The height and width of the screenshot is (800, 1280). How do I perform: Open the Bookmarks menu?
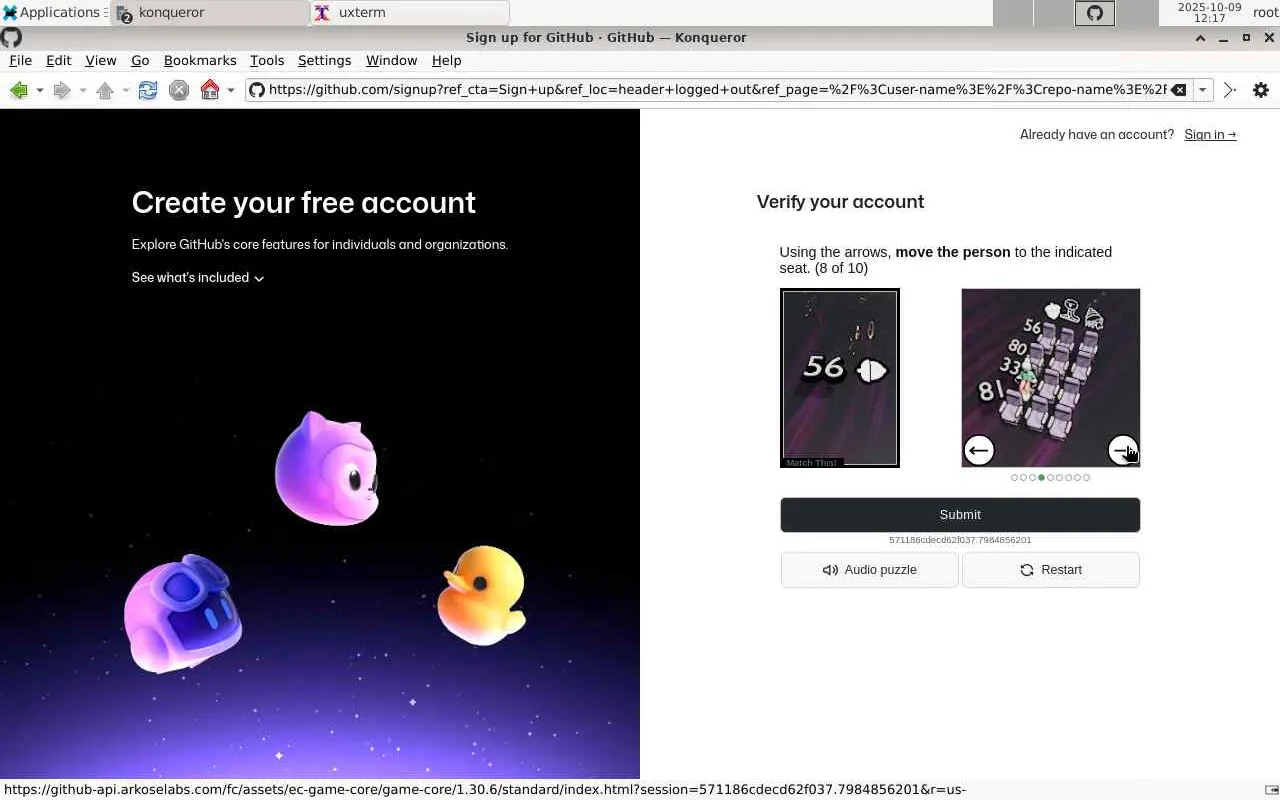point(200,61)
